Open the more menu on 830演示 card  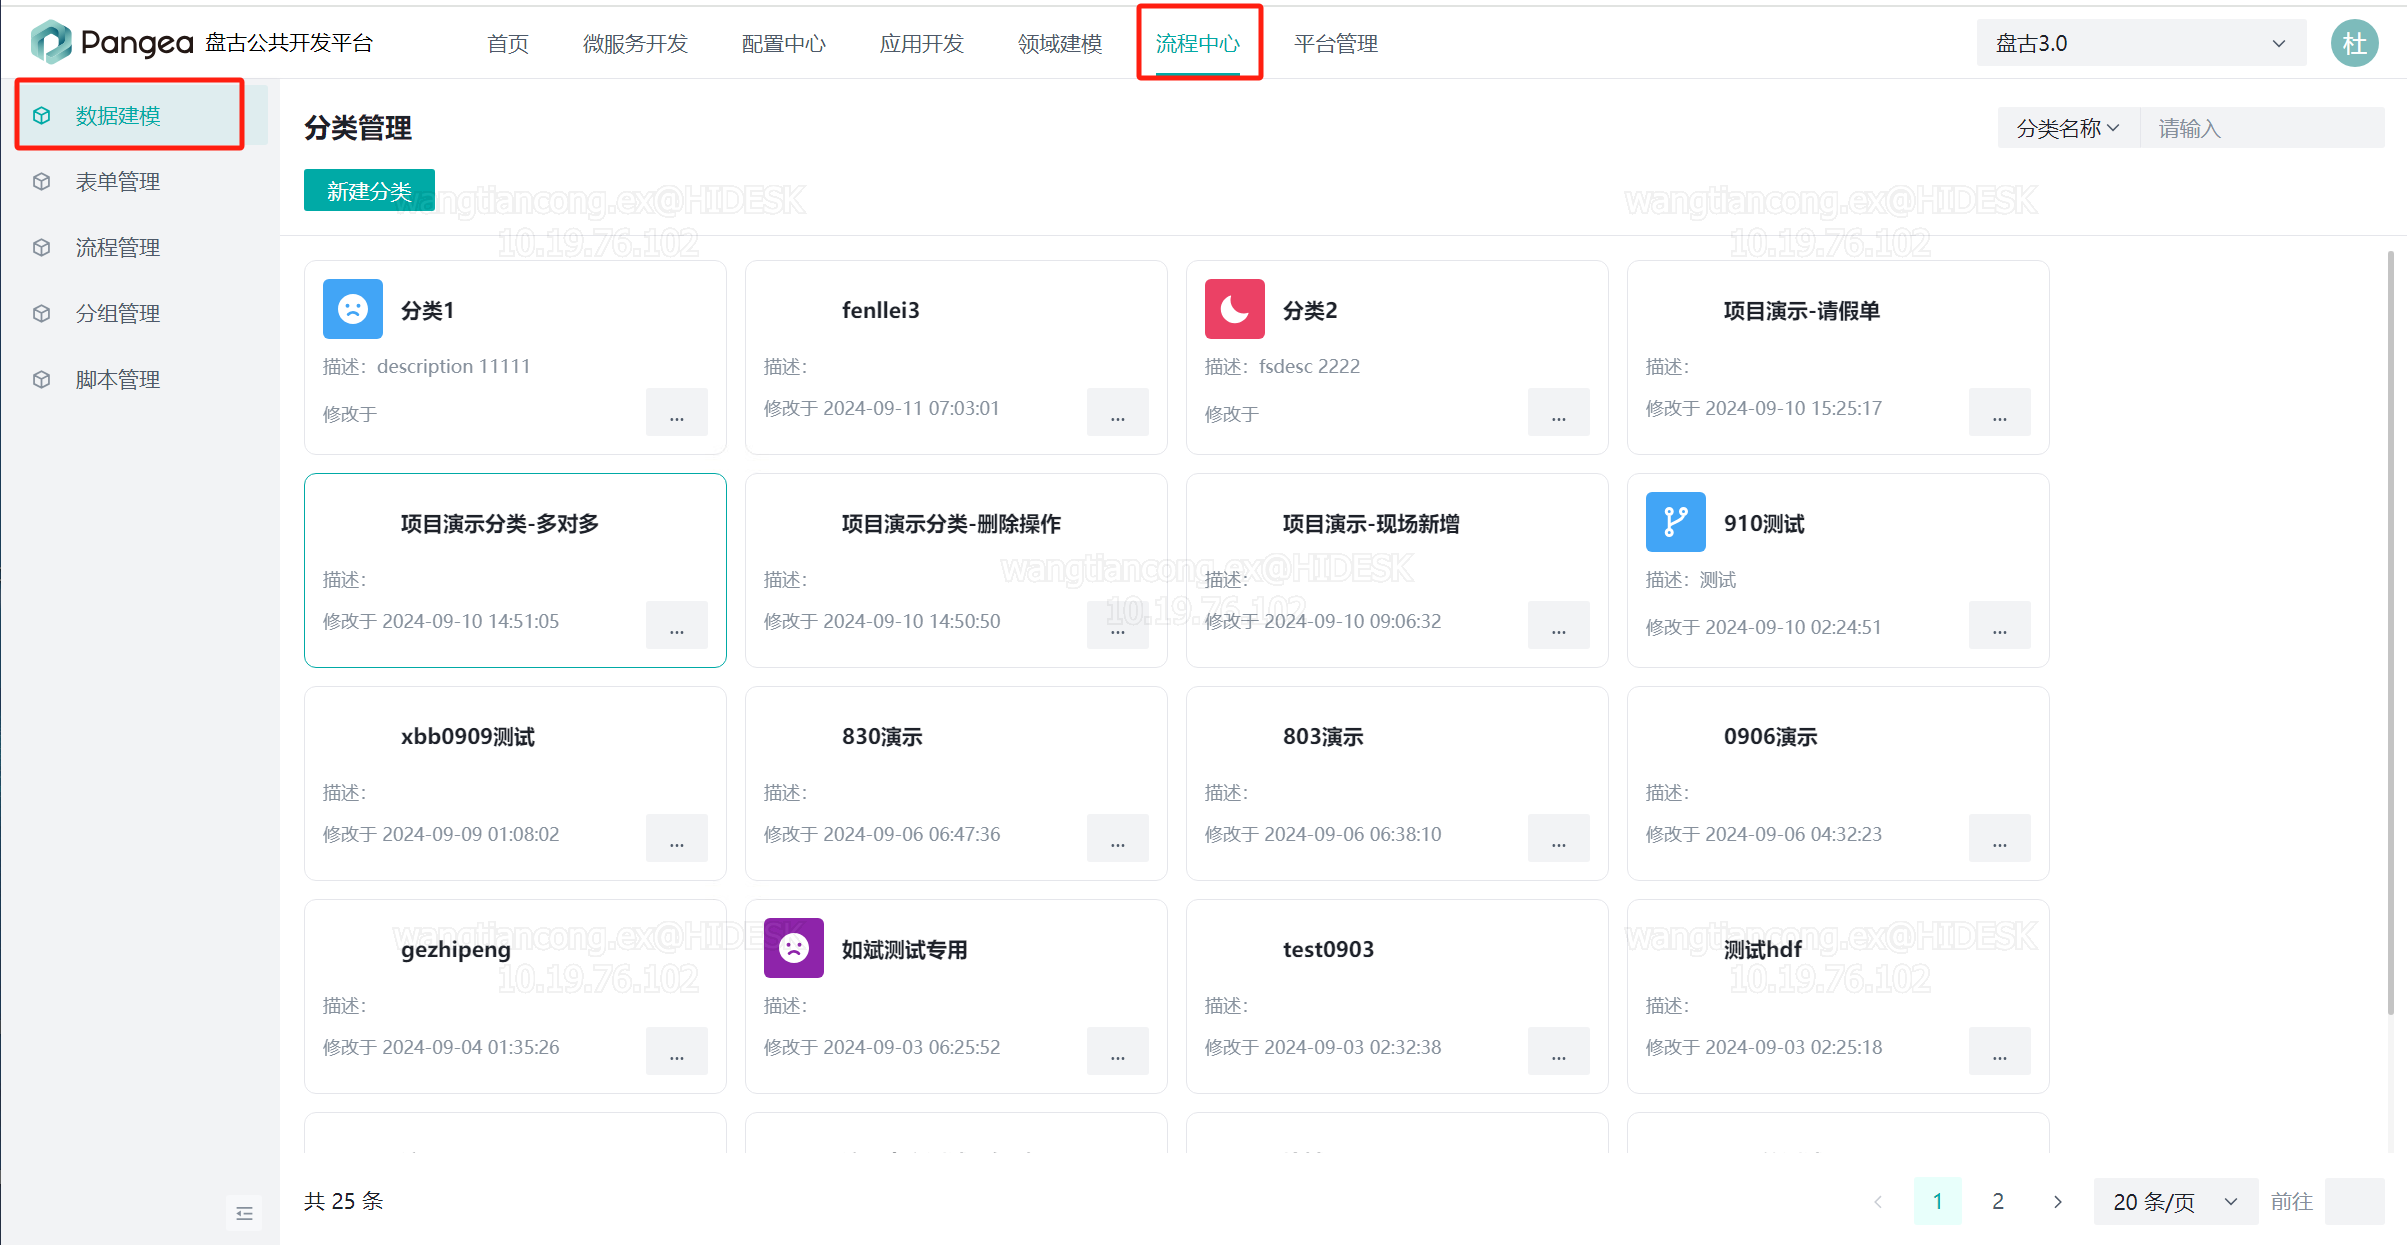click(1118, 838)
